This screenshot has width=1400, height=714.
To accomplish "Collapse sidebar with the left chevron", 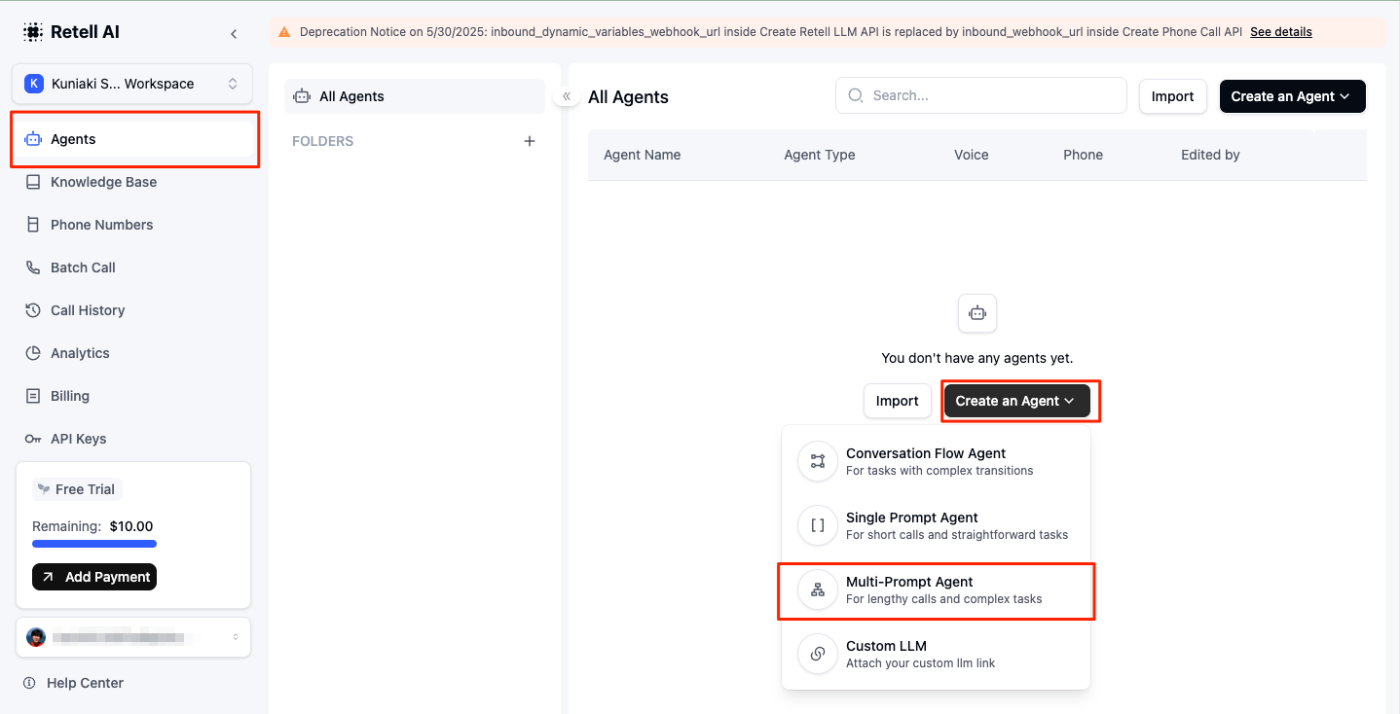I will 234,33.
